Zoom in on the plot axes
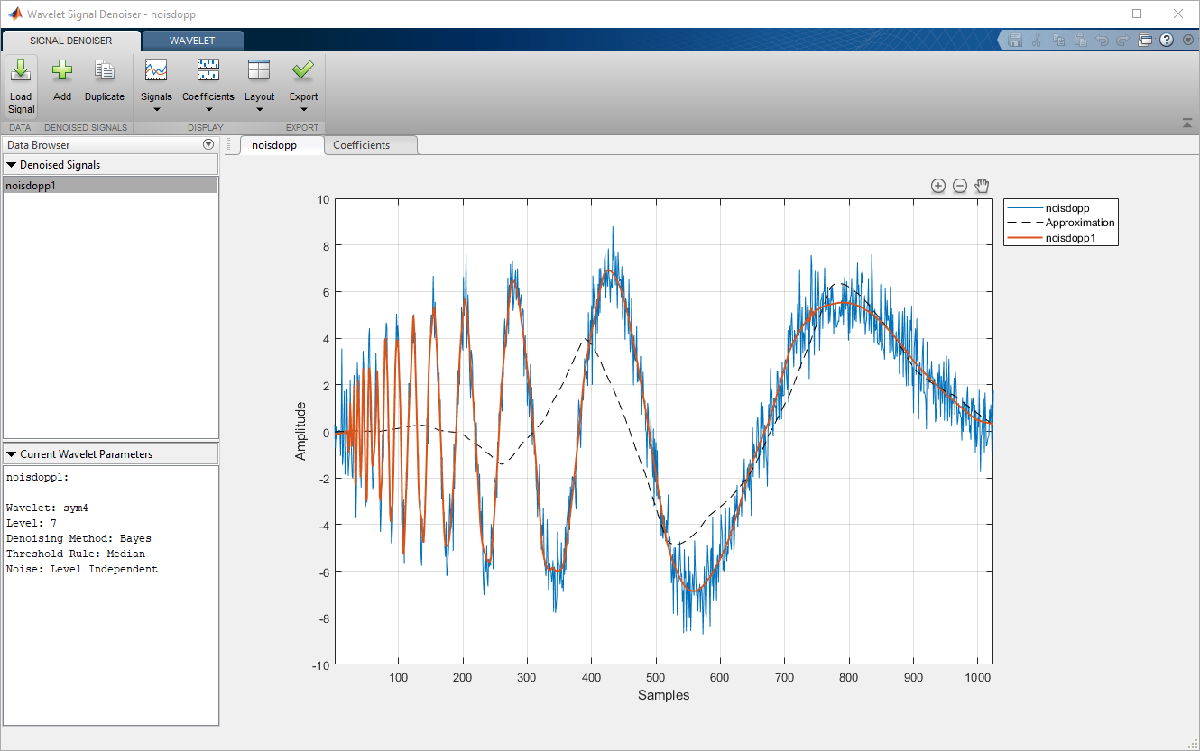Screen dimensions: 1200x751 pos(938,186)
